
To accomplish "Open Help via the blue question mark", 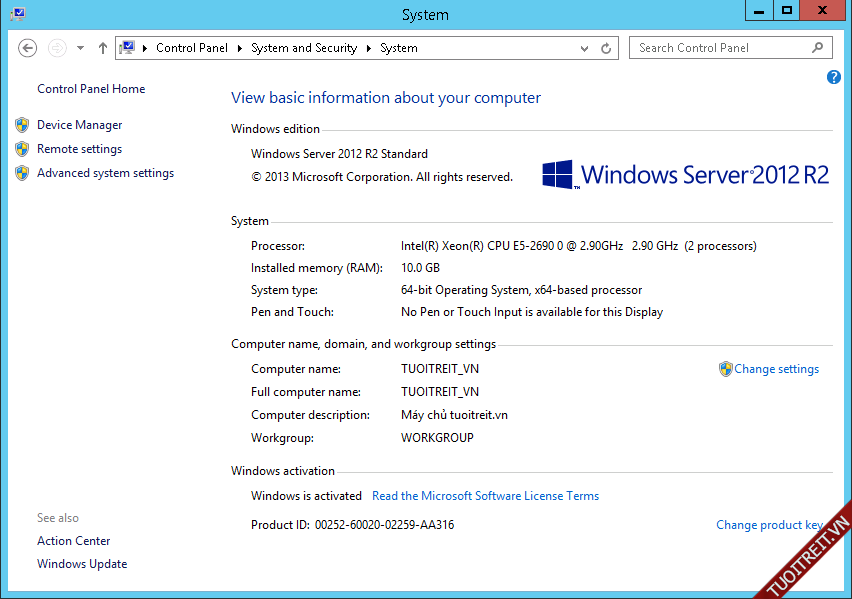I will [834, 77].
